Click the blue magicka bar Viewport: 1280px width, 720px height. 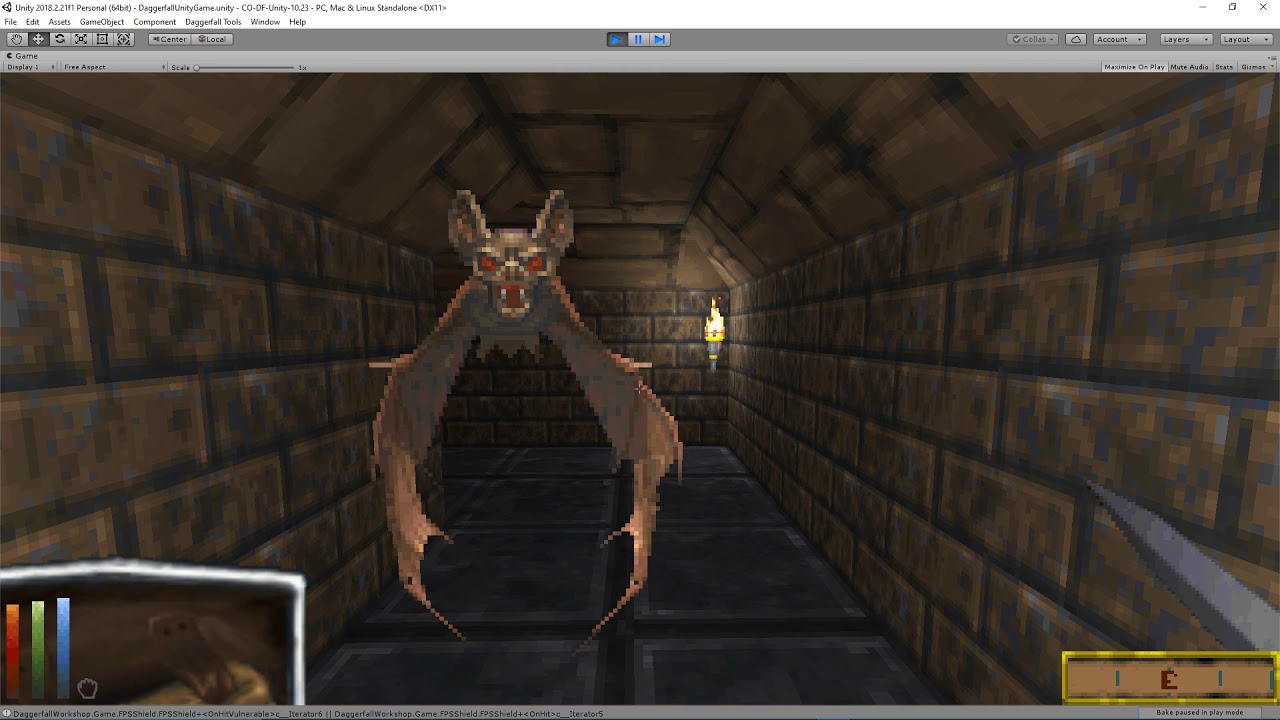[x=63, y=646]
